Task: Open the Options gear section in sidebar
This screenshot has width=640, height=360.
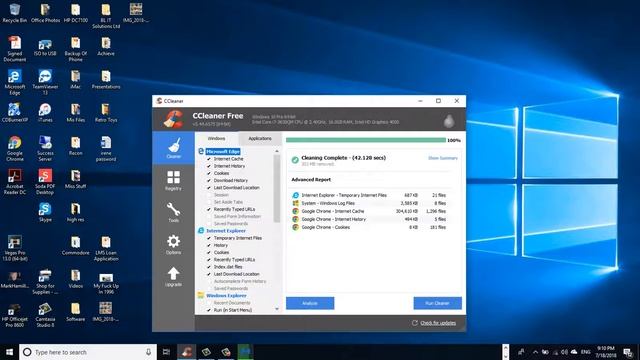Action: click(x=173, y=244)
